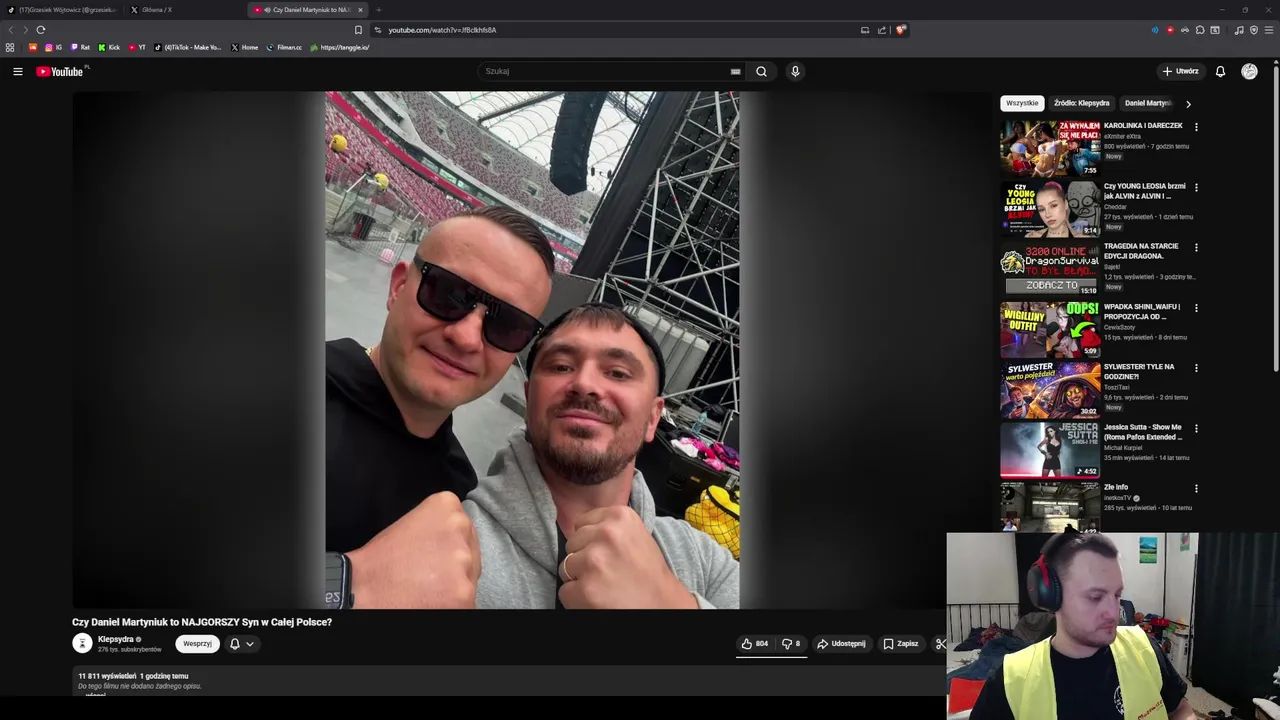Open the Filman.cc bookmark

[x=284, y=47]
